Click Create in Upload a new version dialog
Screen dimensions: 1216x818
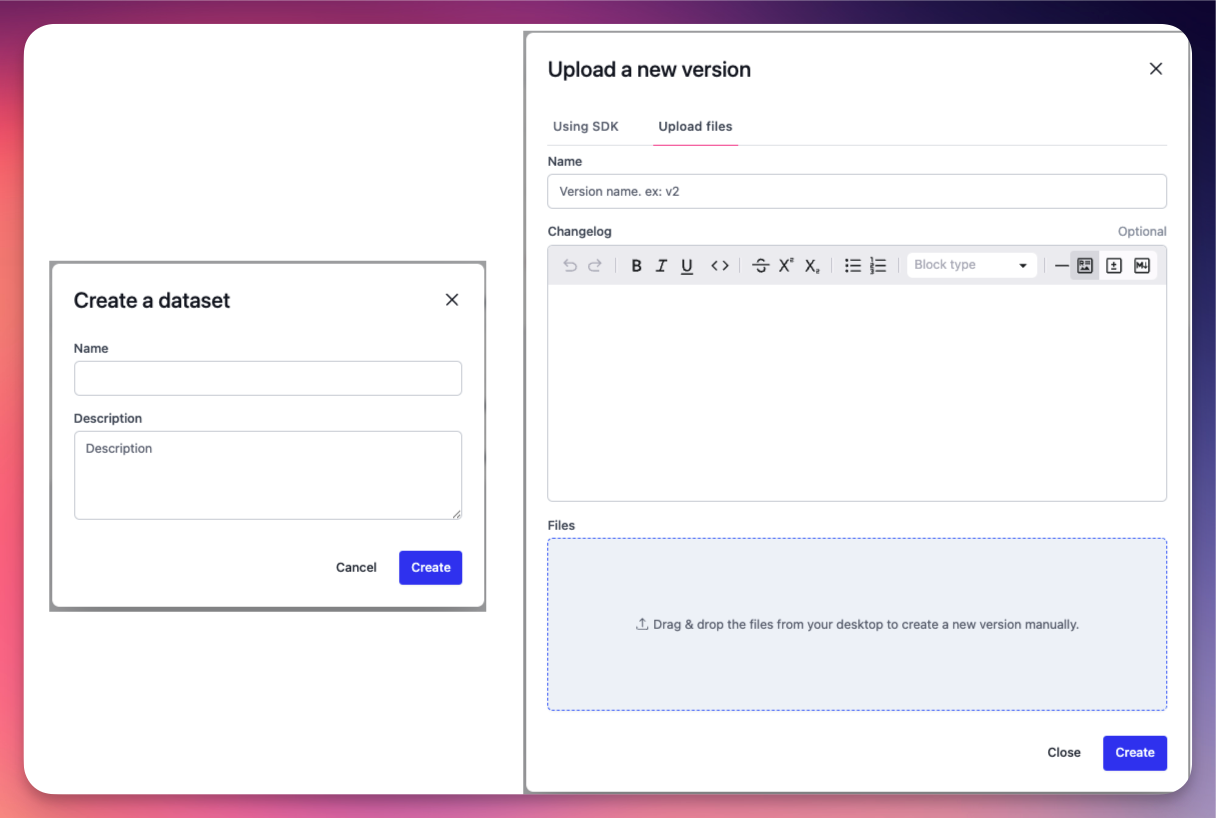[1134, 753]
